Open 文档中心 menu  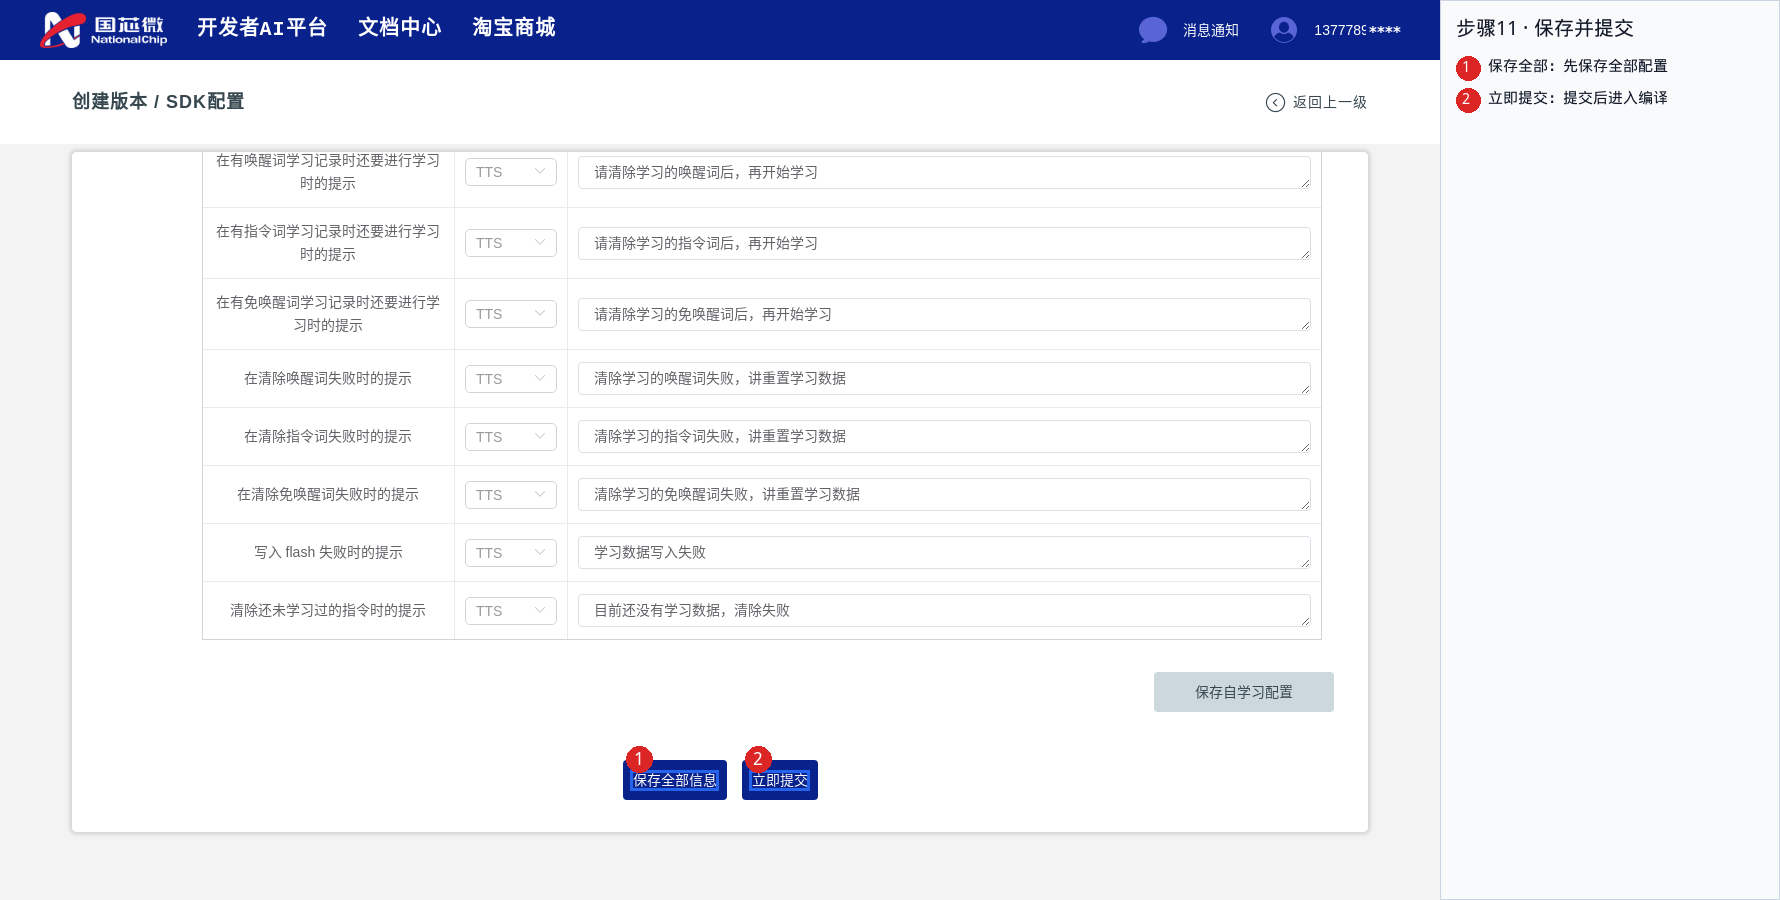point(400,28)
